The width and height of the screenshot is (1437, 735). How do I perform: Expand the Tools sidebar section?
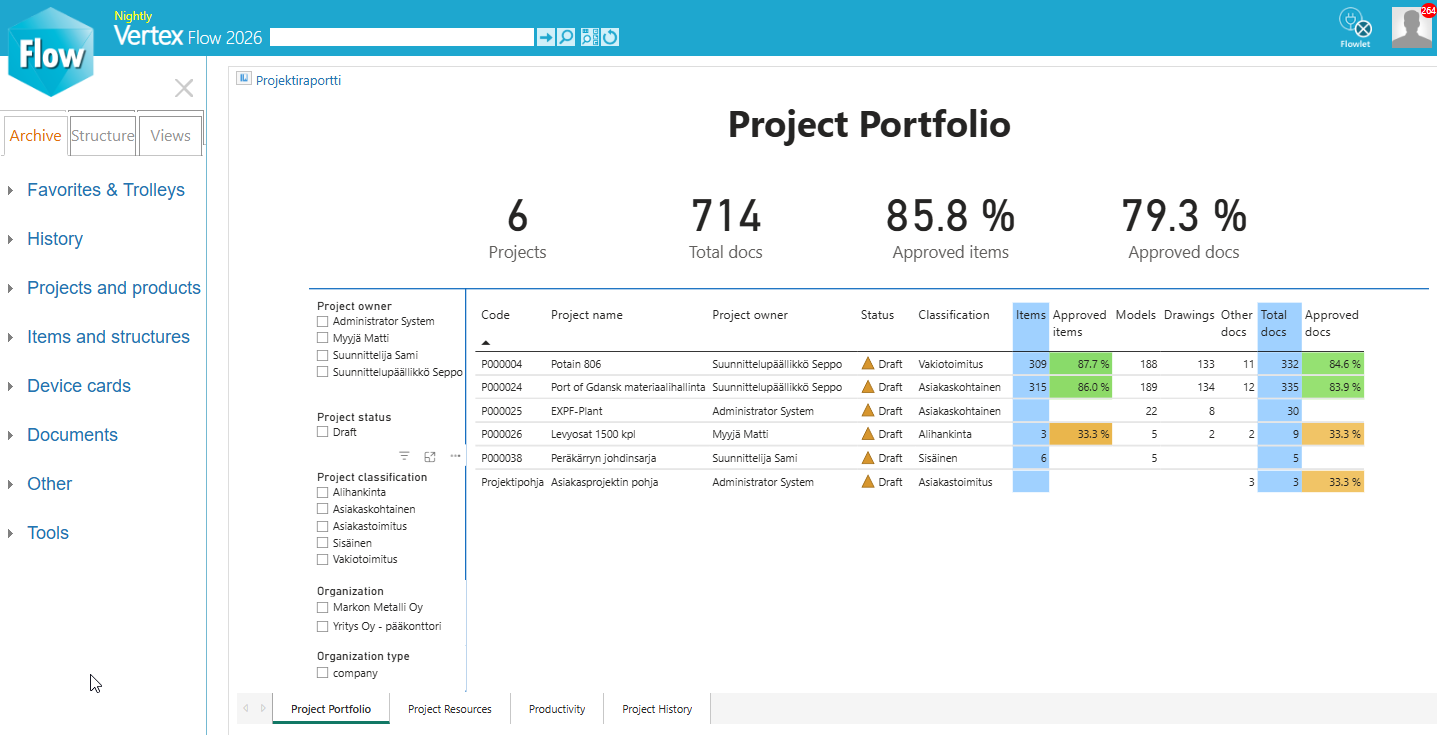tap(49, 532)
